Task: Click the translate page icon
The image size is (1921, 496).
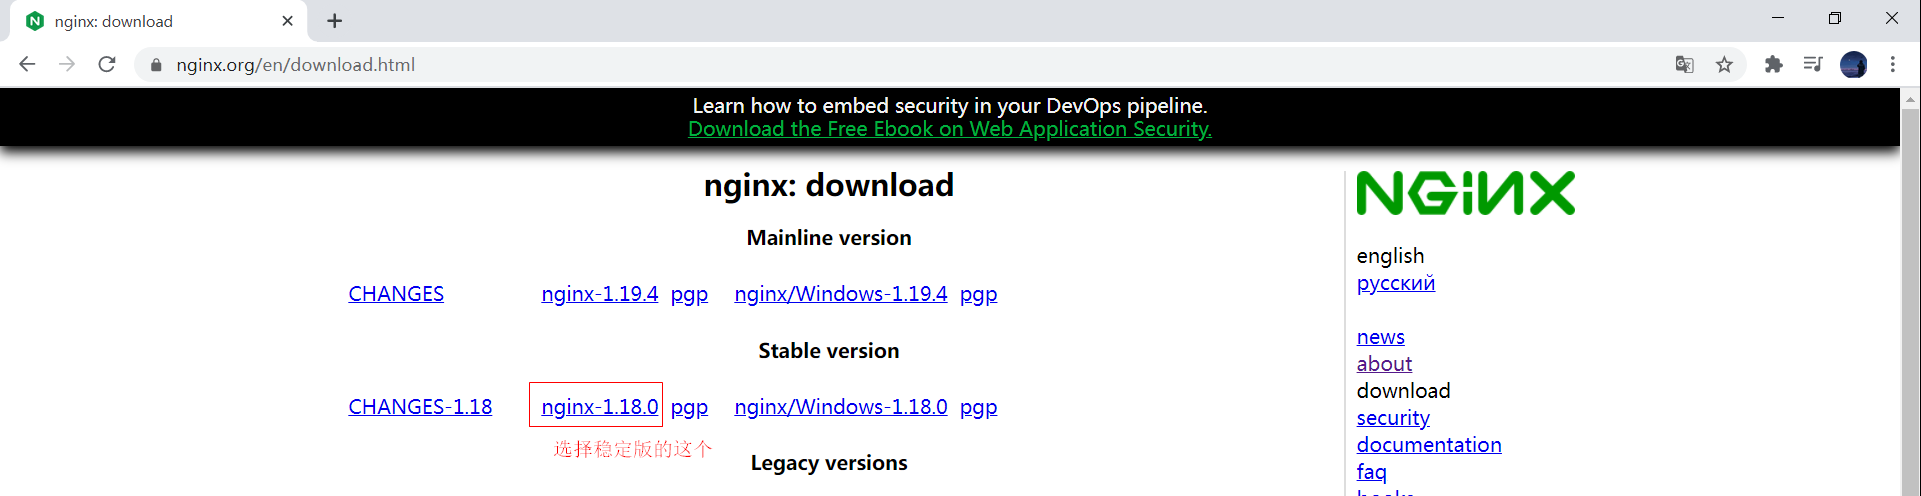Action: click(x=1684, y=64)
